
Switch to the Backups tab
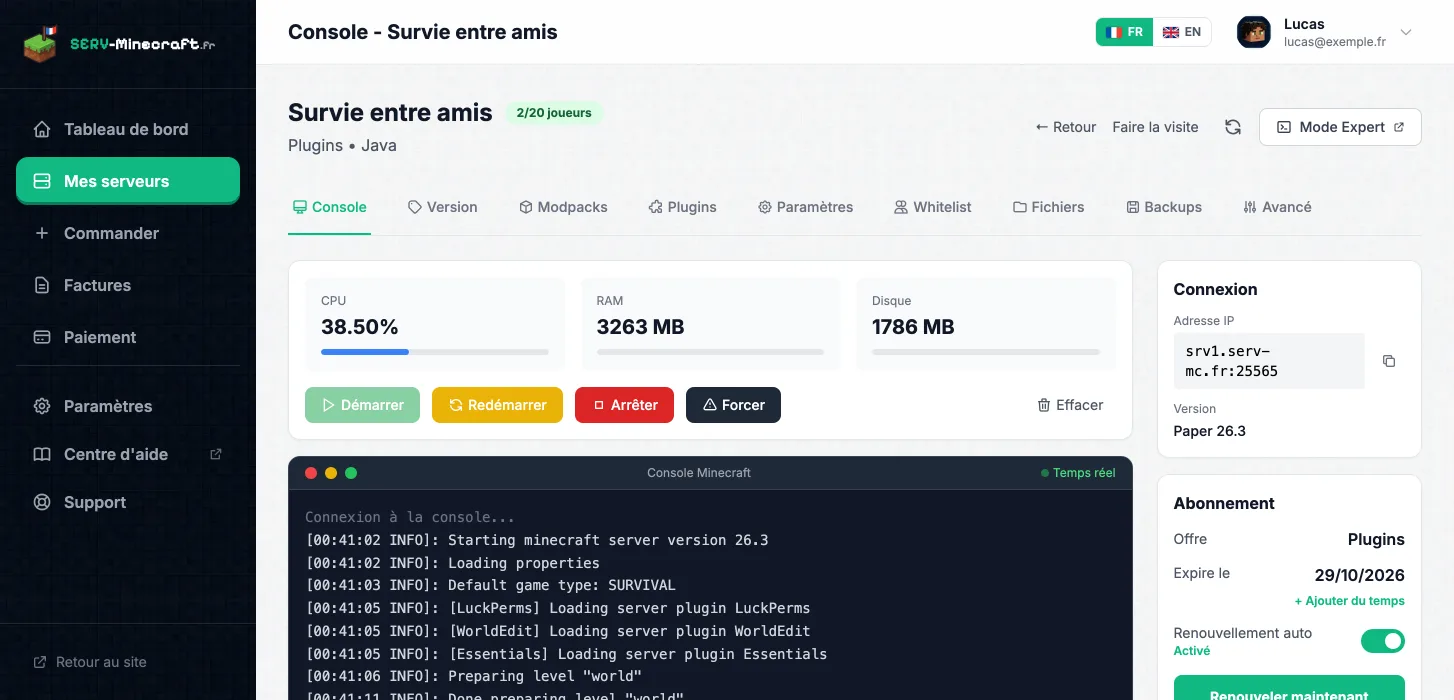(x=1164, y=207)
